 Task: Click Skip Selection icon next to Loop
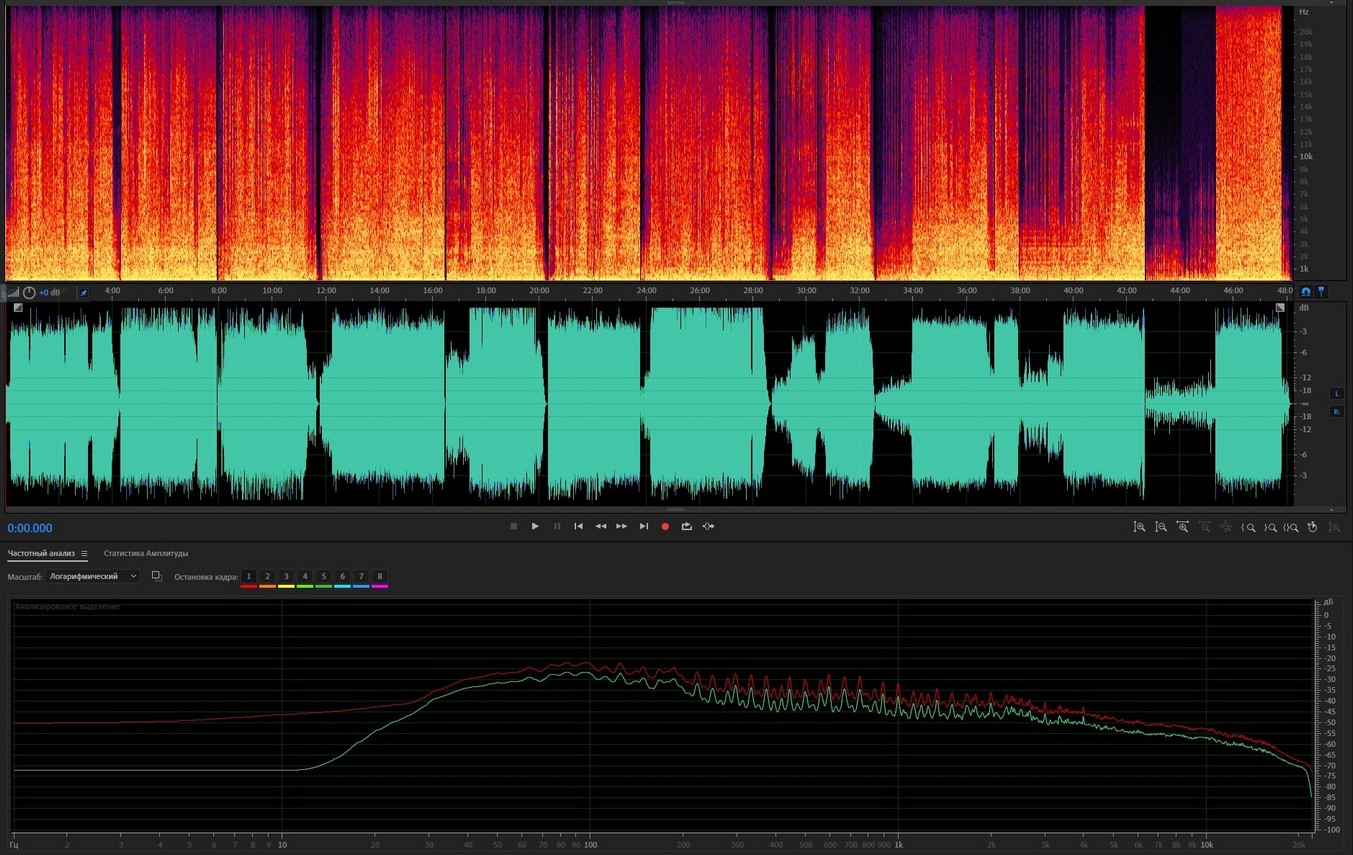(708, 526)
